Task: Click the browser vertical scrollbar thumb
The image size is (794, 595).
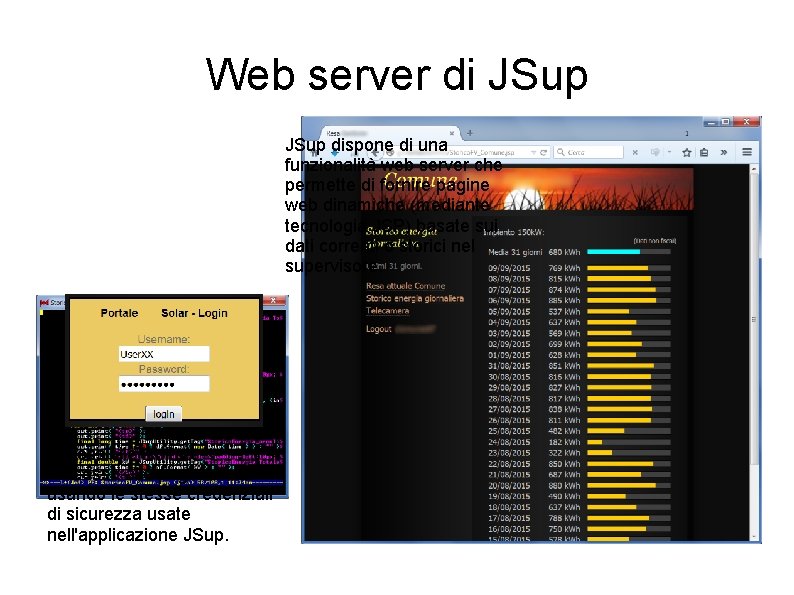Action: (754, 319)
